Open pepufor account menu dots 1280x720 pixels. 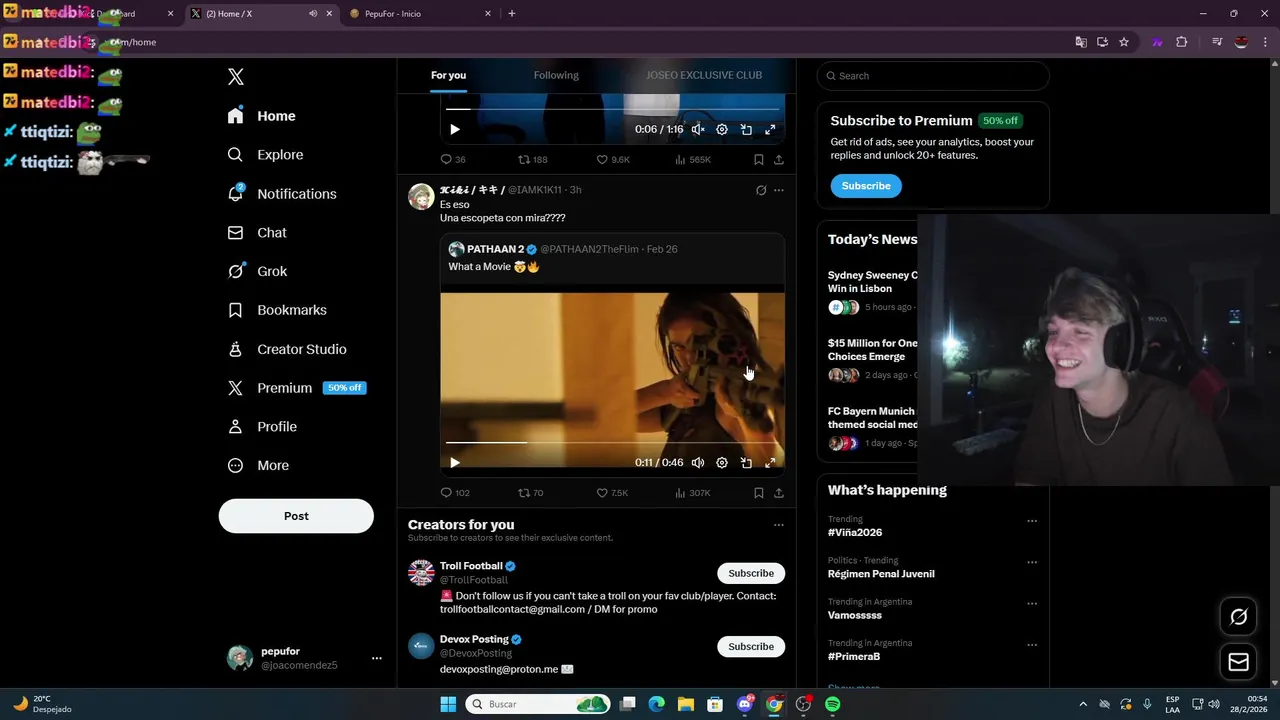(377, 658)
